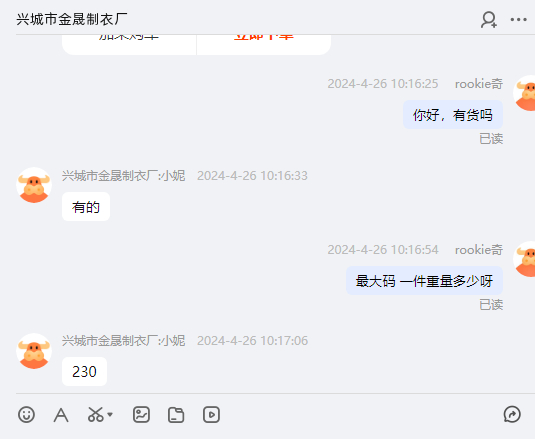Expand the screenshot tool dropdown arrow
Screen dimensions: 535x439
point(110,415)
